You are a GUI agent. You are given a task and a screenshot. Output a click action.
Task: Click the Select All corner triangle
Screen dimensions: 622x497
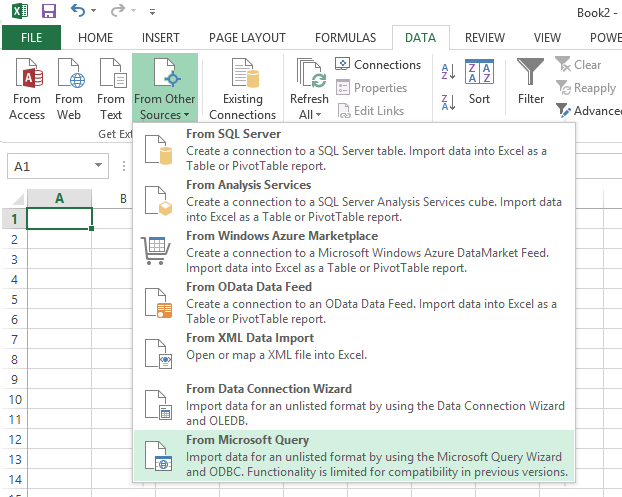click(18, 198)
